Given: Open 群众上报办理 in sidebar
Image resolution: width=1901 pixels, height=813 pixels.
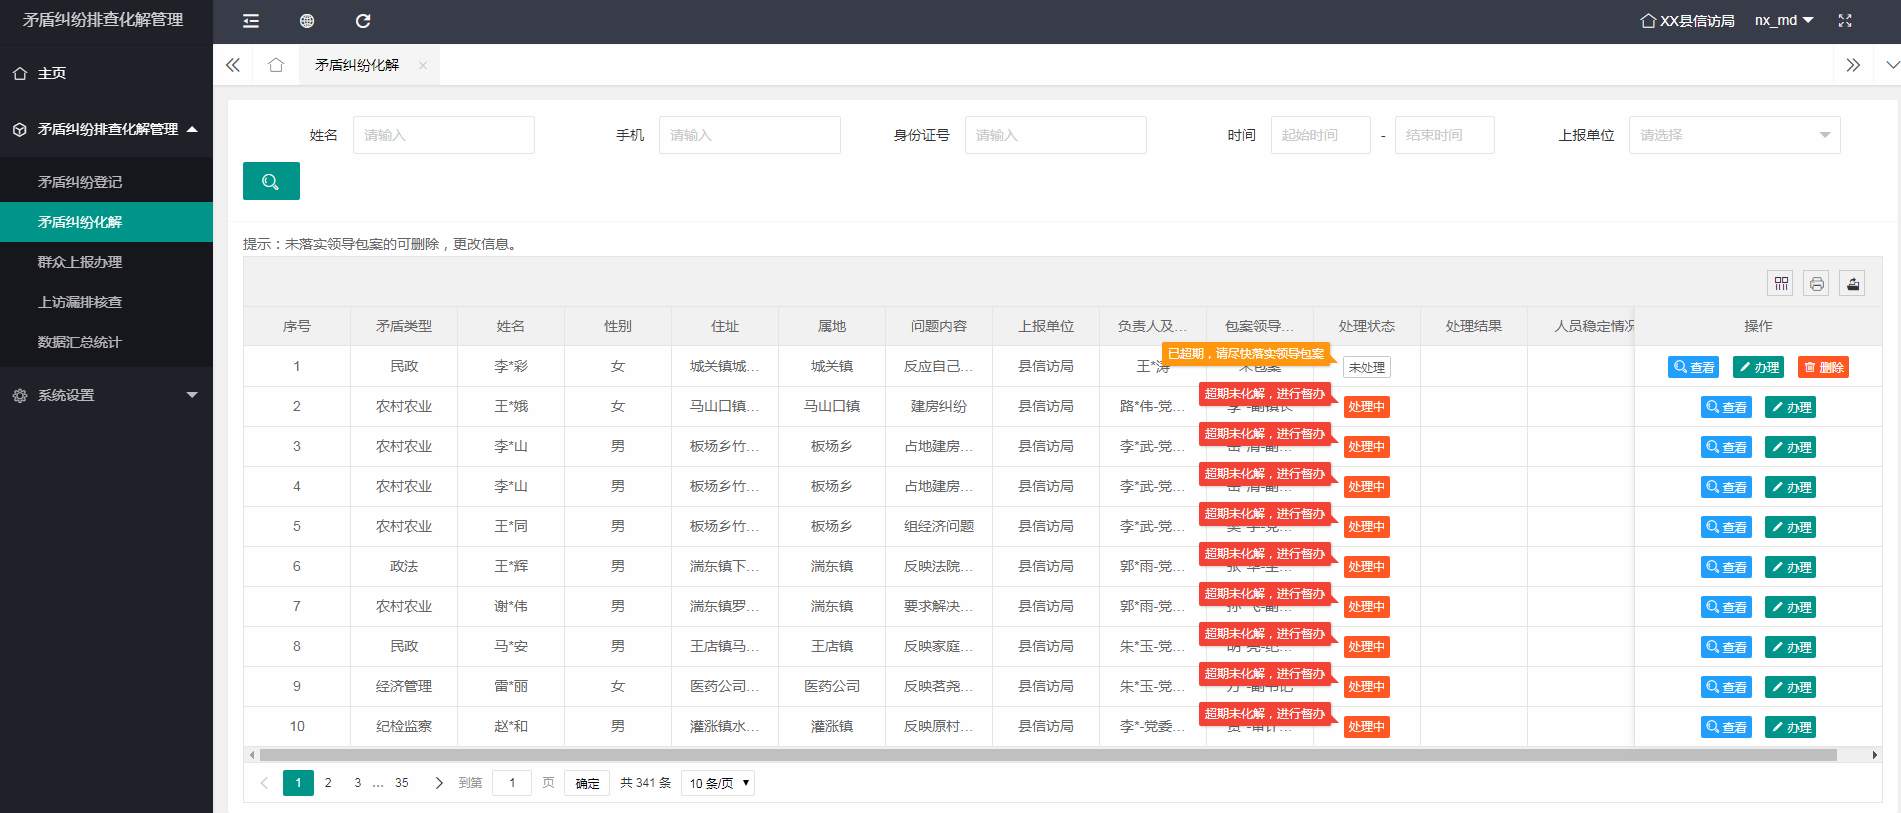Looking at the screenshot, I should click(106, 262).
